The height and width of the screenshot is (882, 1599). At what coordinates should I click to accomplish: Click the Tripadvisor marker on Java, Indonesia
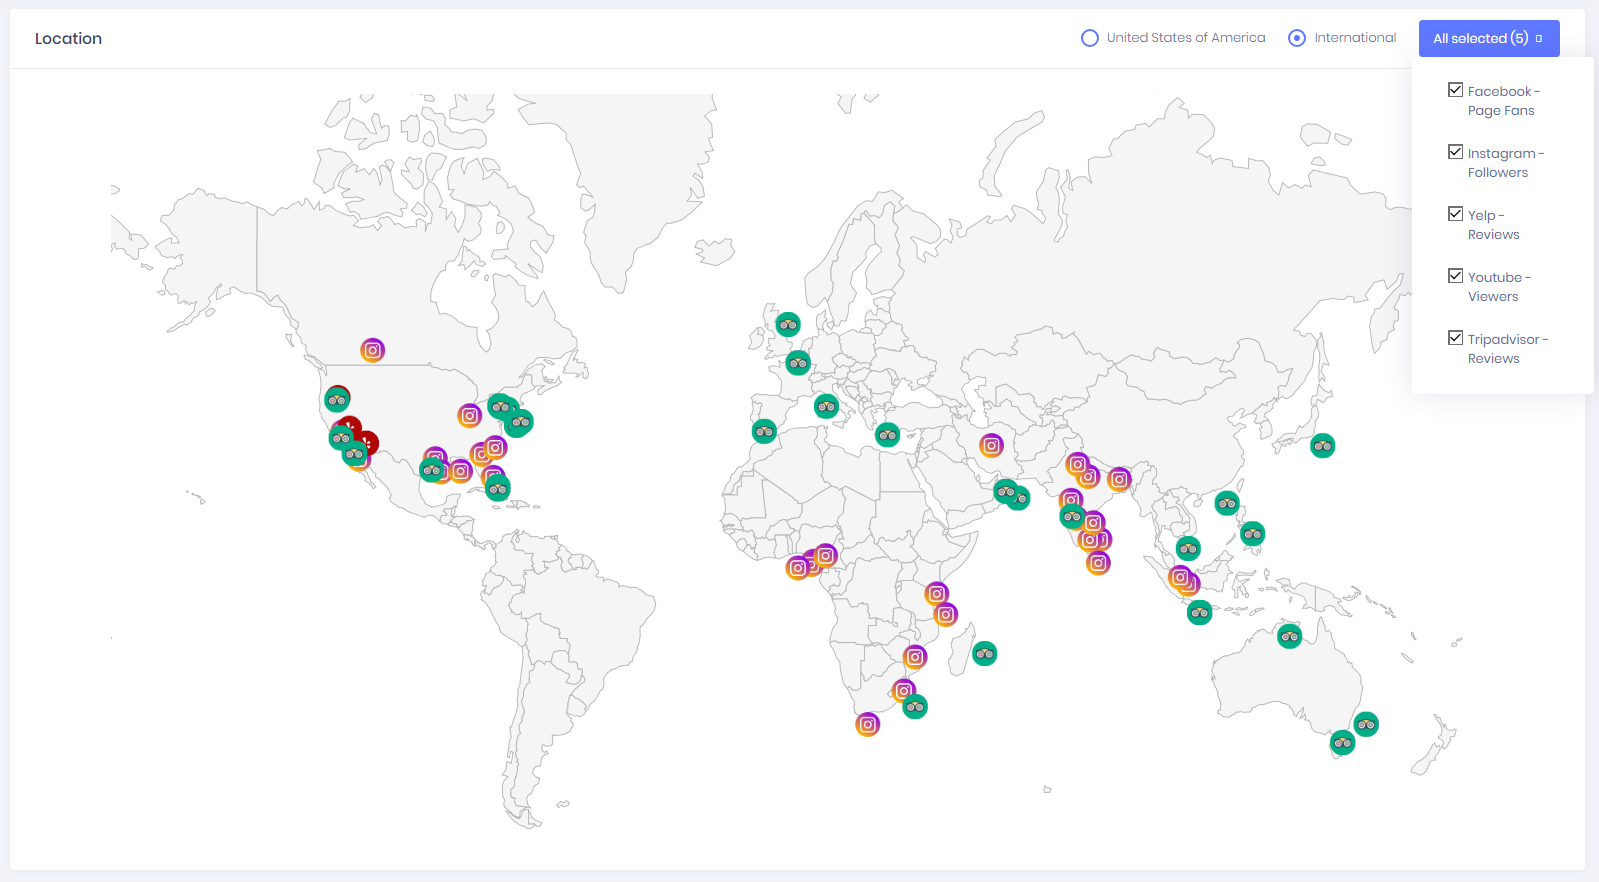(x=1199, y=612)
